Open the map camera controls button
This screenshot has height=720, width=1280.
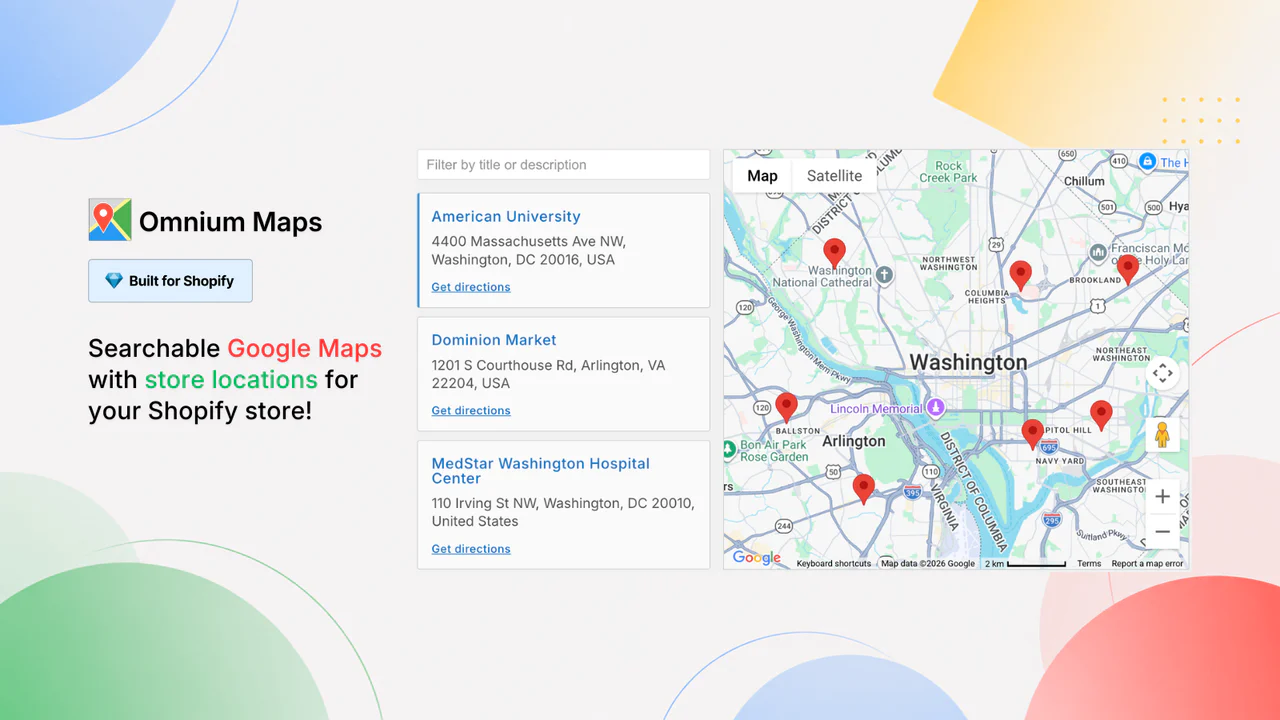coord(1162,374)
